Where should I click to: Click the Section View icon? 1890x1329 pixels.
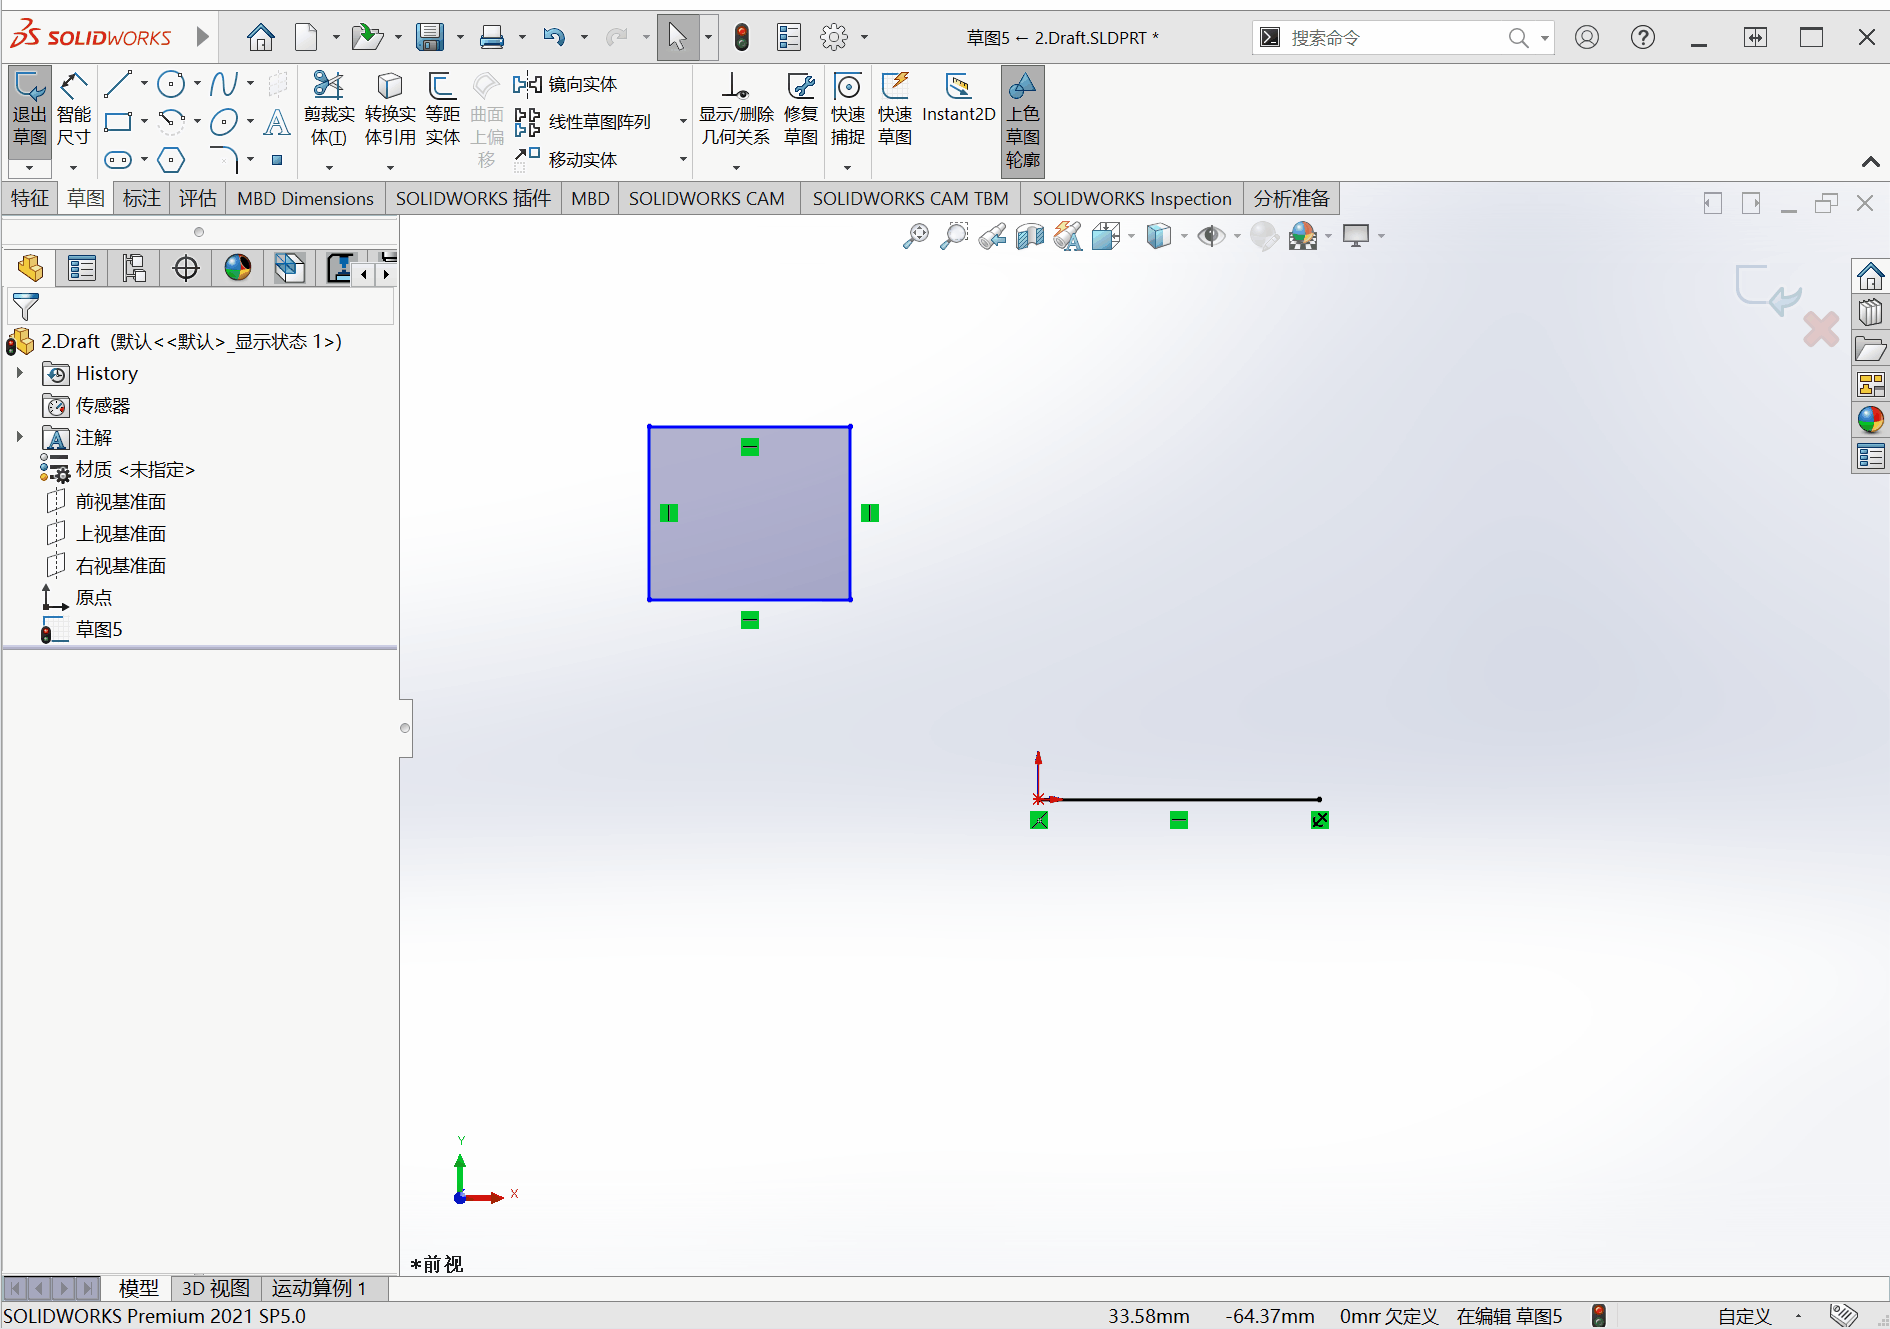[1030, 236]
